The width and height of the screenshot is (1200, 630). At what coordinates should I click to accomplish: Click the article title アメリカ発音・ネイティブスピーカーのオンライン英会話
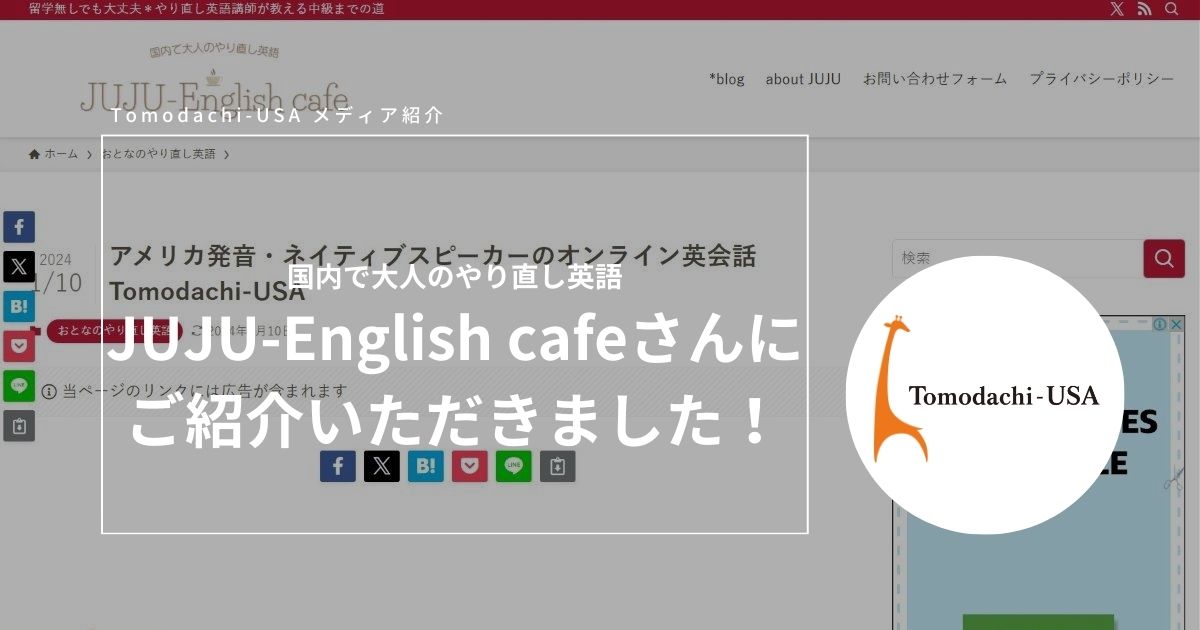click(x=432, y=273)
